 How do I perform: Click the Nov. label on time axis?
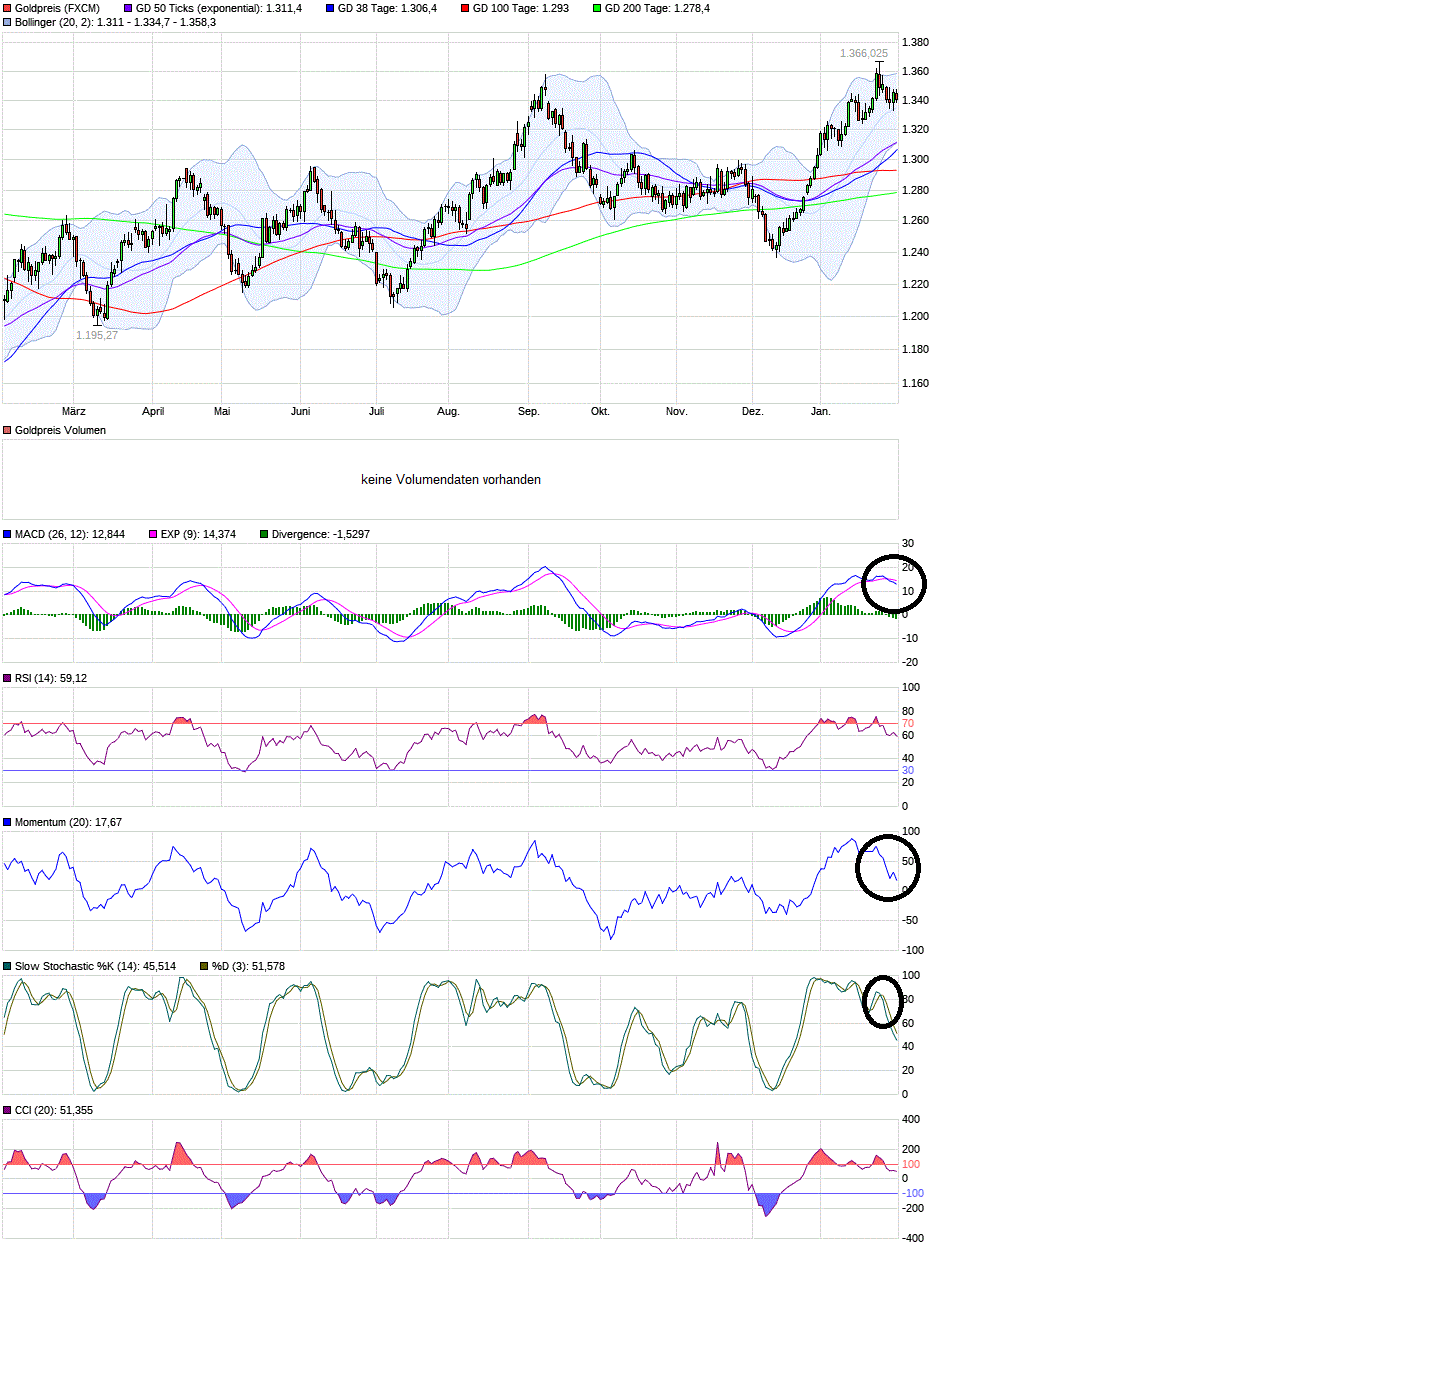pos(677,411)
